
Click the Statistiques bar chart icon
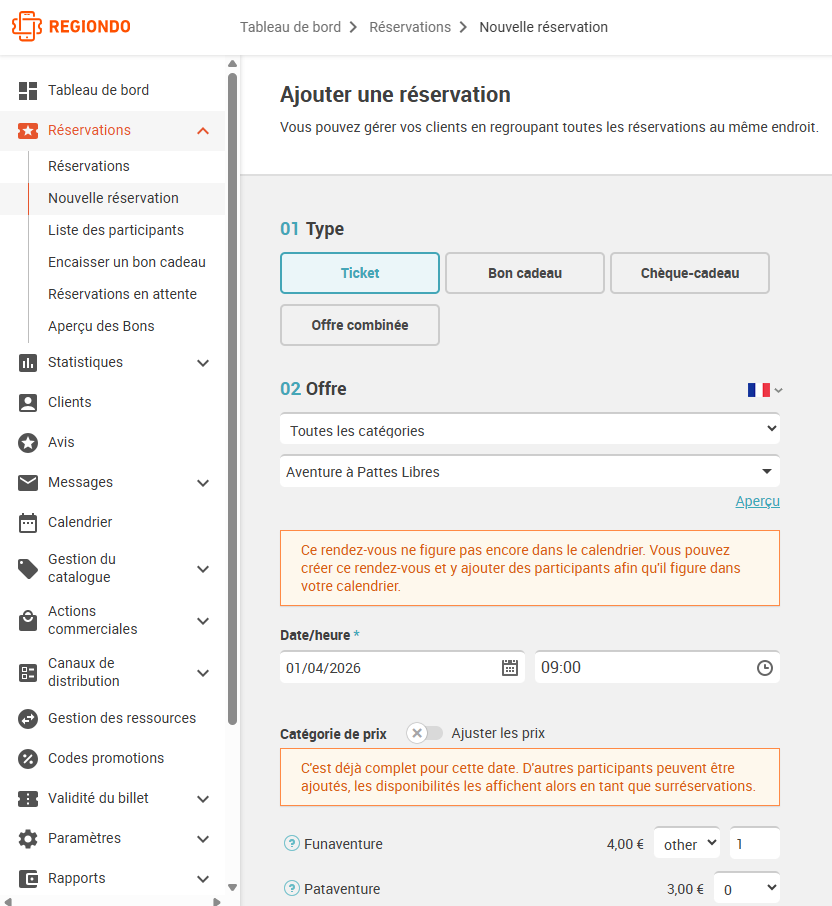pos(28,363)
